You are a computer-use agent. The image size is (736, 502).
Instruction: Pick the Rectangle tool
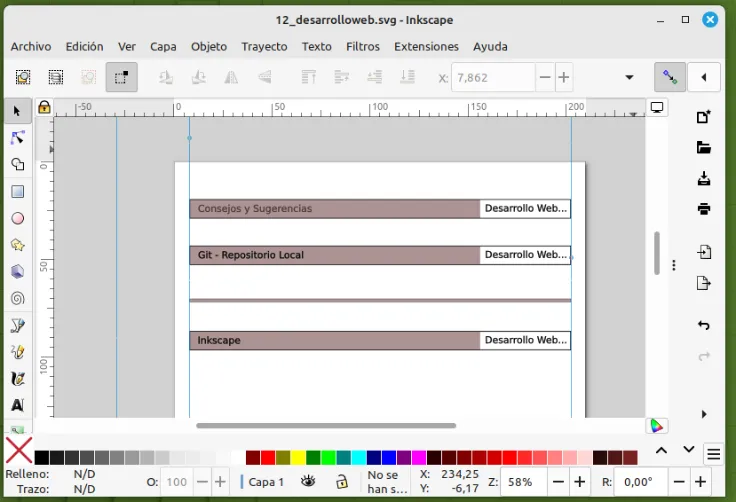(x=17, y=191)
